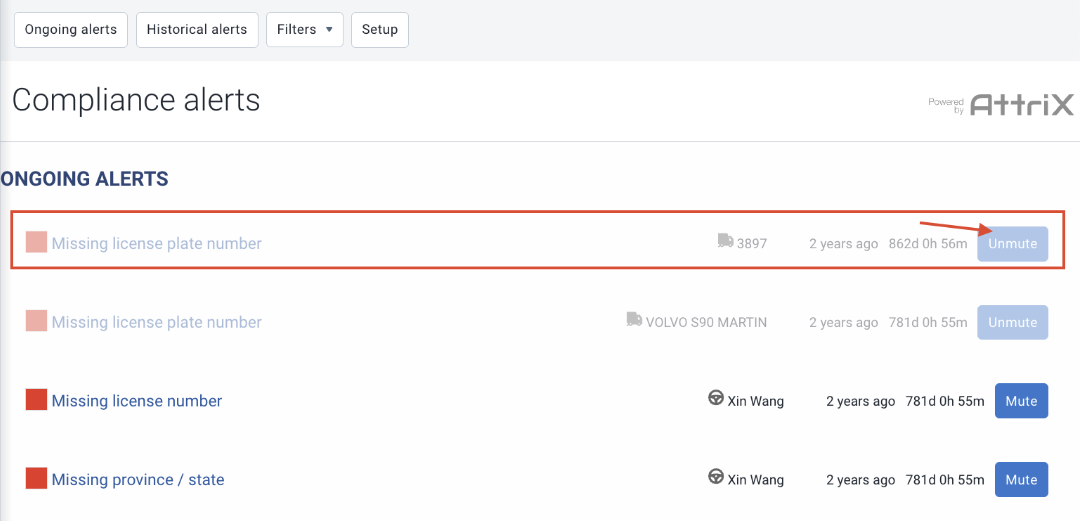Click steering wheel icon on Missing province row
The image size is (1082, 524).
(x=716, y=478)
